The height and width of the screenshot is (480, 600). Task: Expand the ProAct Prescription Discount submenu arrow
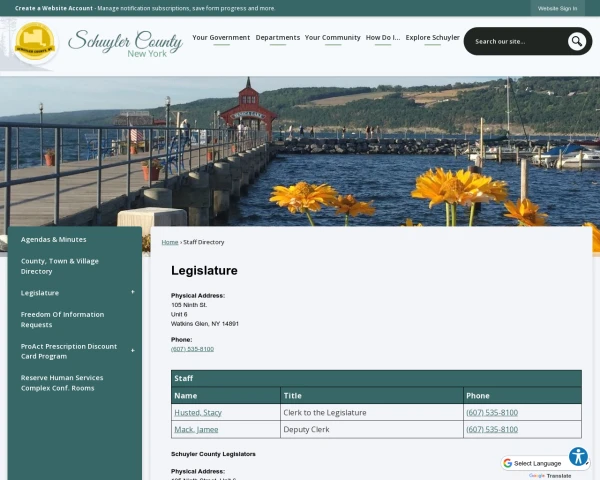(133, 351)
